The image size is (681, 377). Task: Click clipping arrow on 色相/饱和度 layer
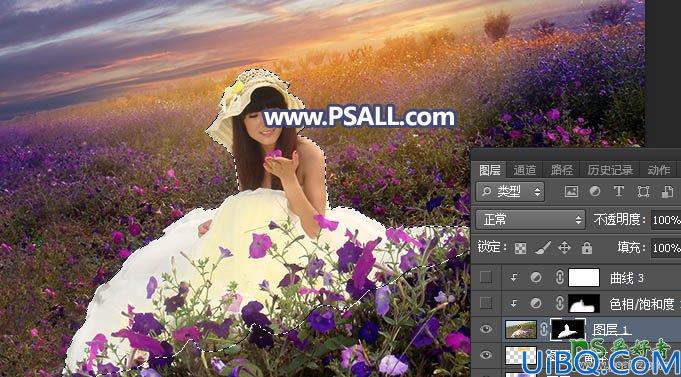(514, 303)
